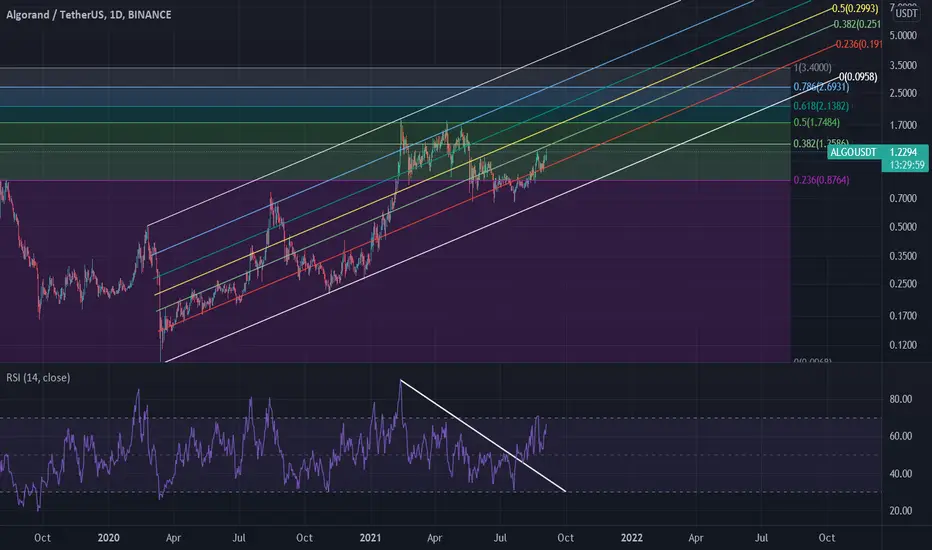The width and height of the screenshot is (932, 550).
Task: Click the 2.5000 price axis label
Action: click(x=903, y=93)
